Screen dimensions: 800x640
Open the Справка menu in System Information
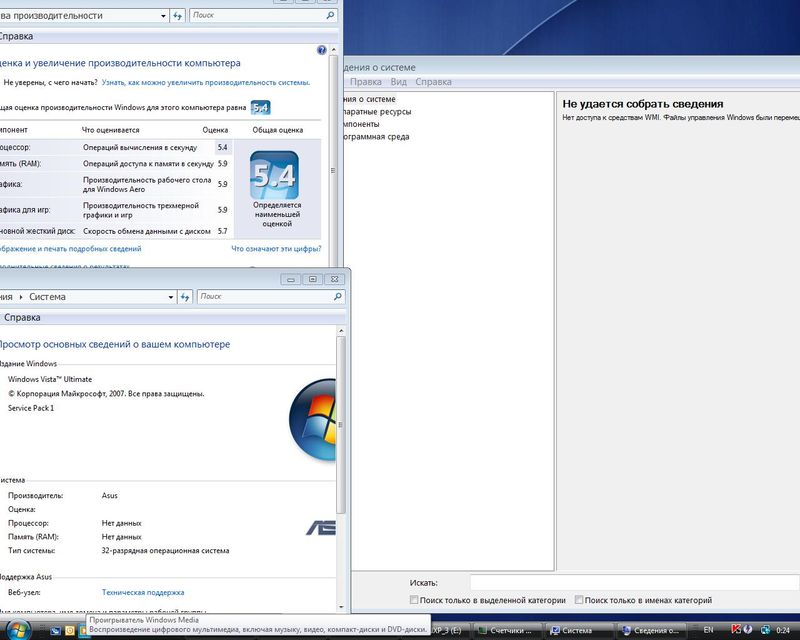(x=433, y=82)
